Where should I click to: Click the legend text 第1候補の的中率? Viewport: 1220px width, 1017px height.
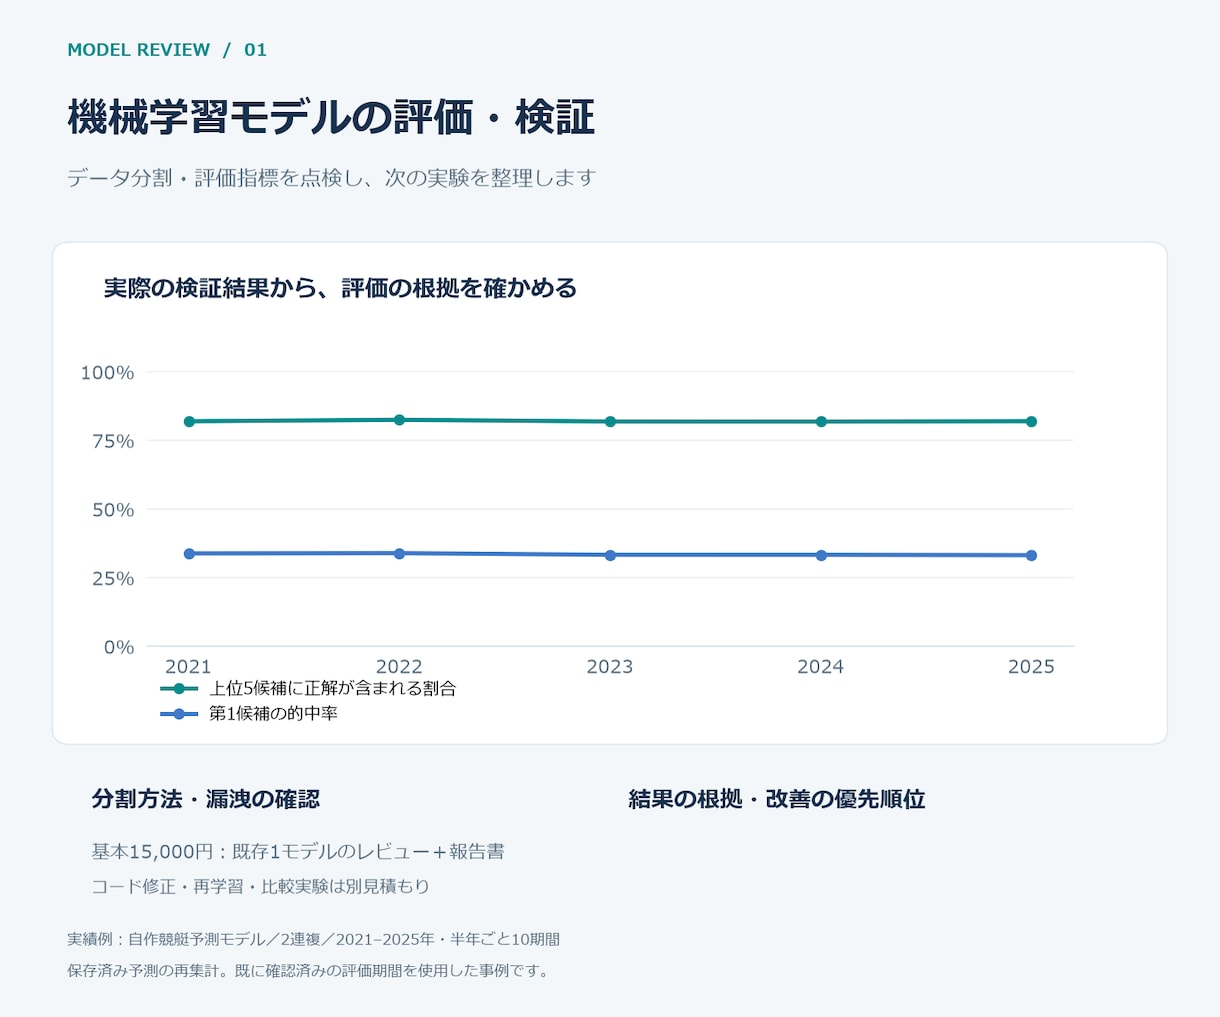pos(273,714)
